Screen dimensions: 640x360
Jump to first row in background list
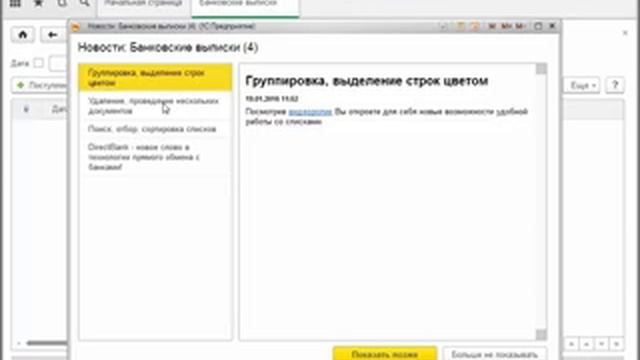point(571,344)
